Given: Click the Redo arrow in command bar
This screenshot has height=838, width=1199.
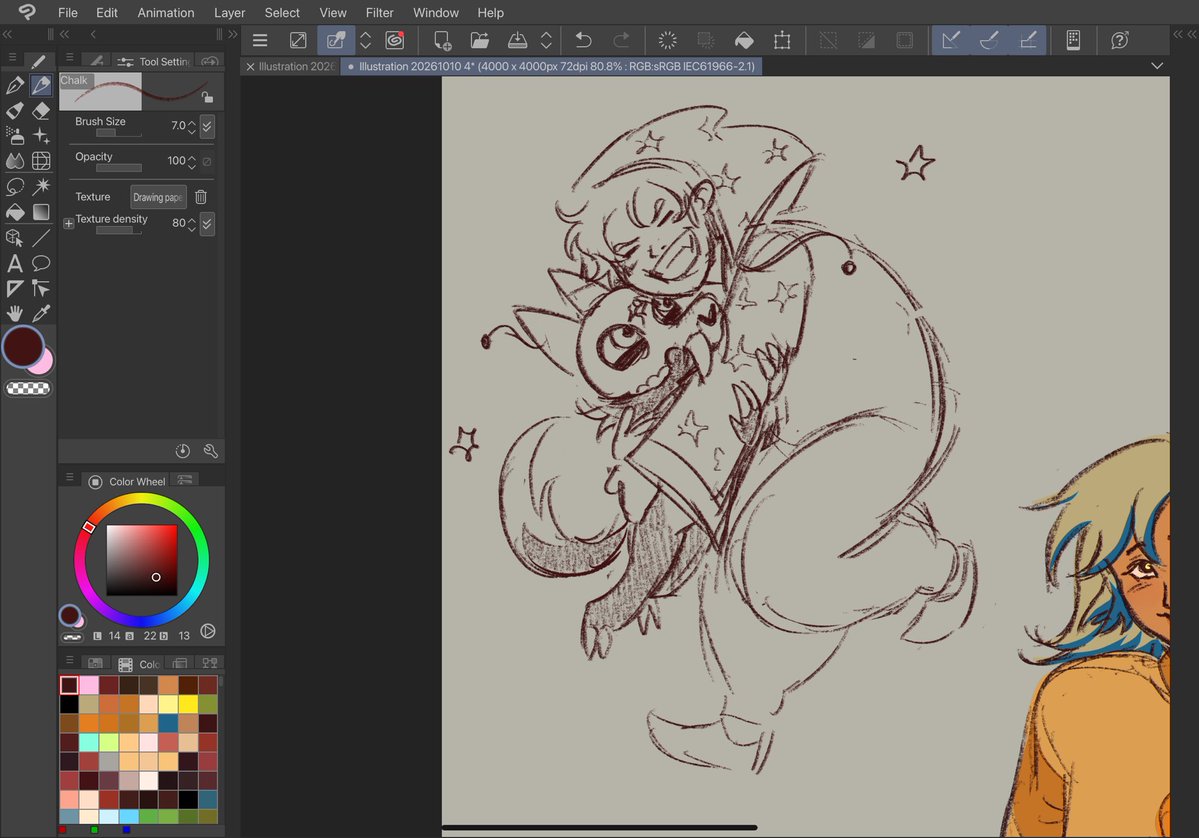Looking at the screenshot, I should (622, 41).
